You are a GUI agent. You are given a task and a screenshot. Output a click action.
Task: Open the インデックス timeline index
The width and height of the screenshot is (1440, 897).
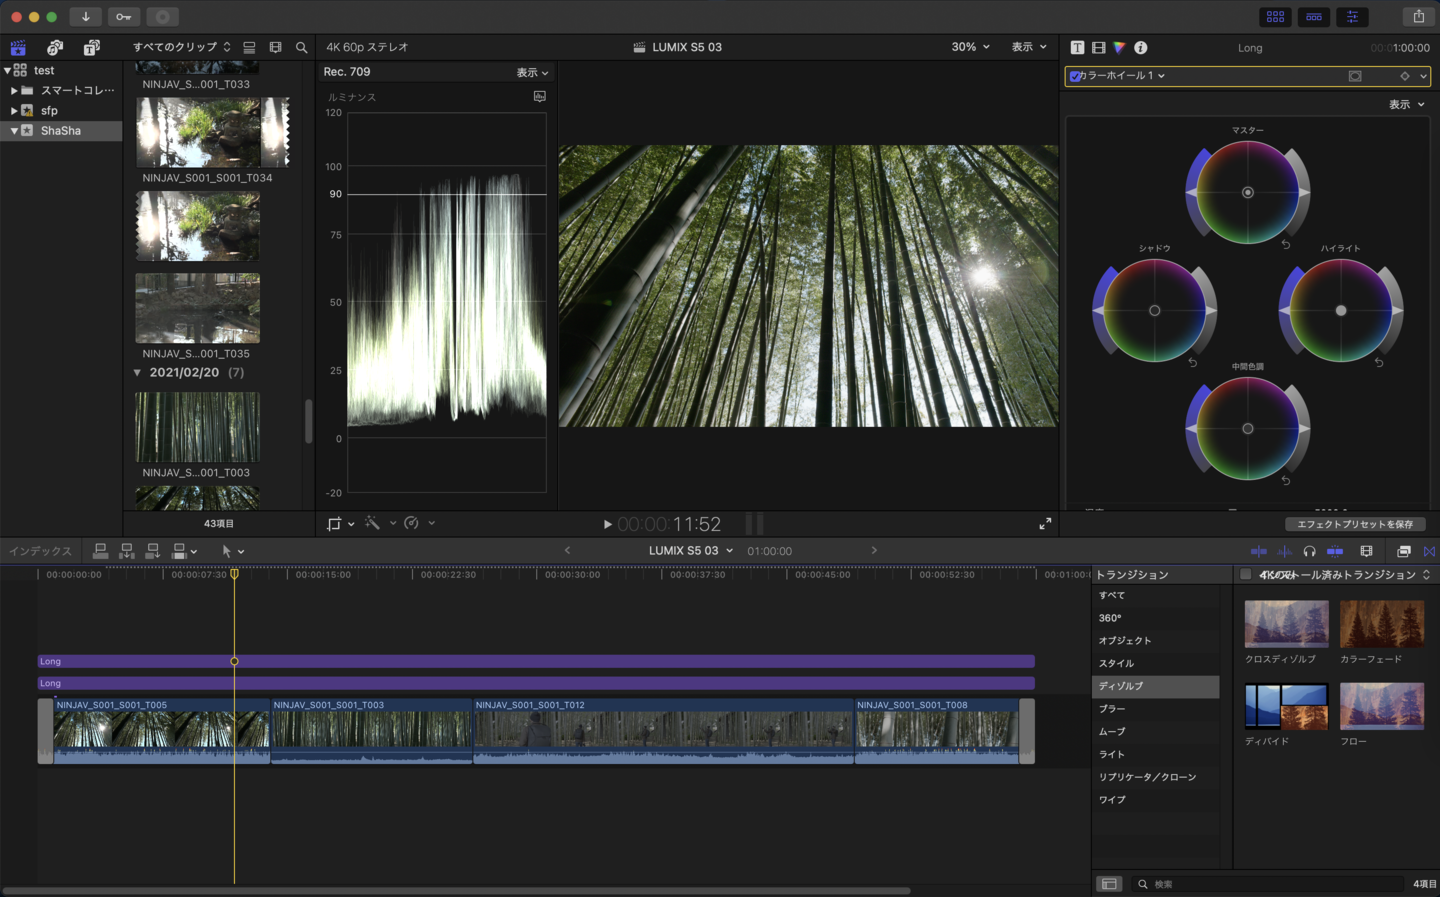click(x=40, y=551)
